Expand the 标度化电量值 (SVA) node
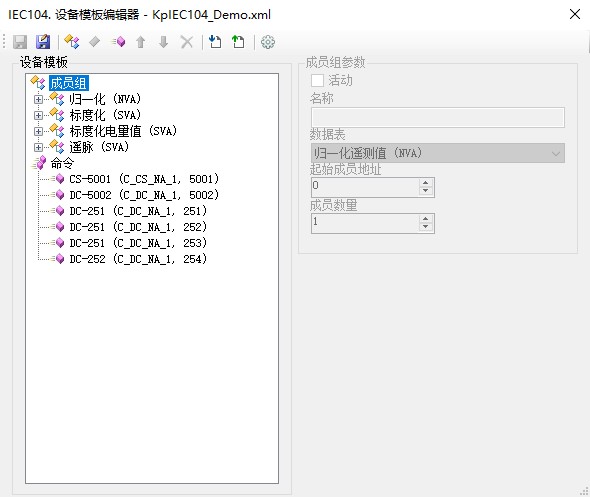The image size is (590, 497). pyautogui.click(x=38, y=131)
